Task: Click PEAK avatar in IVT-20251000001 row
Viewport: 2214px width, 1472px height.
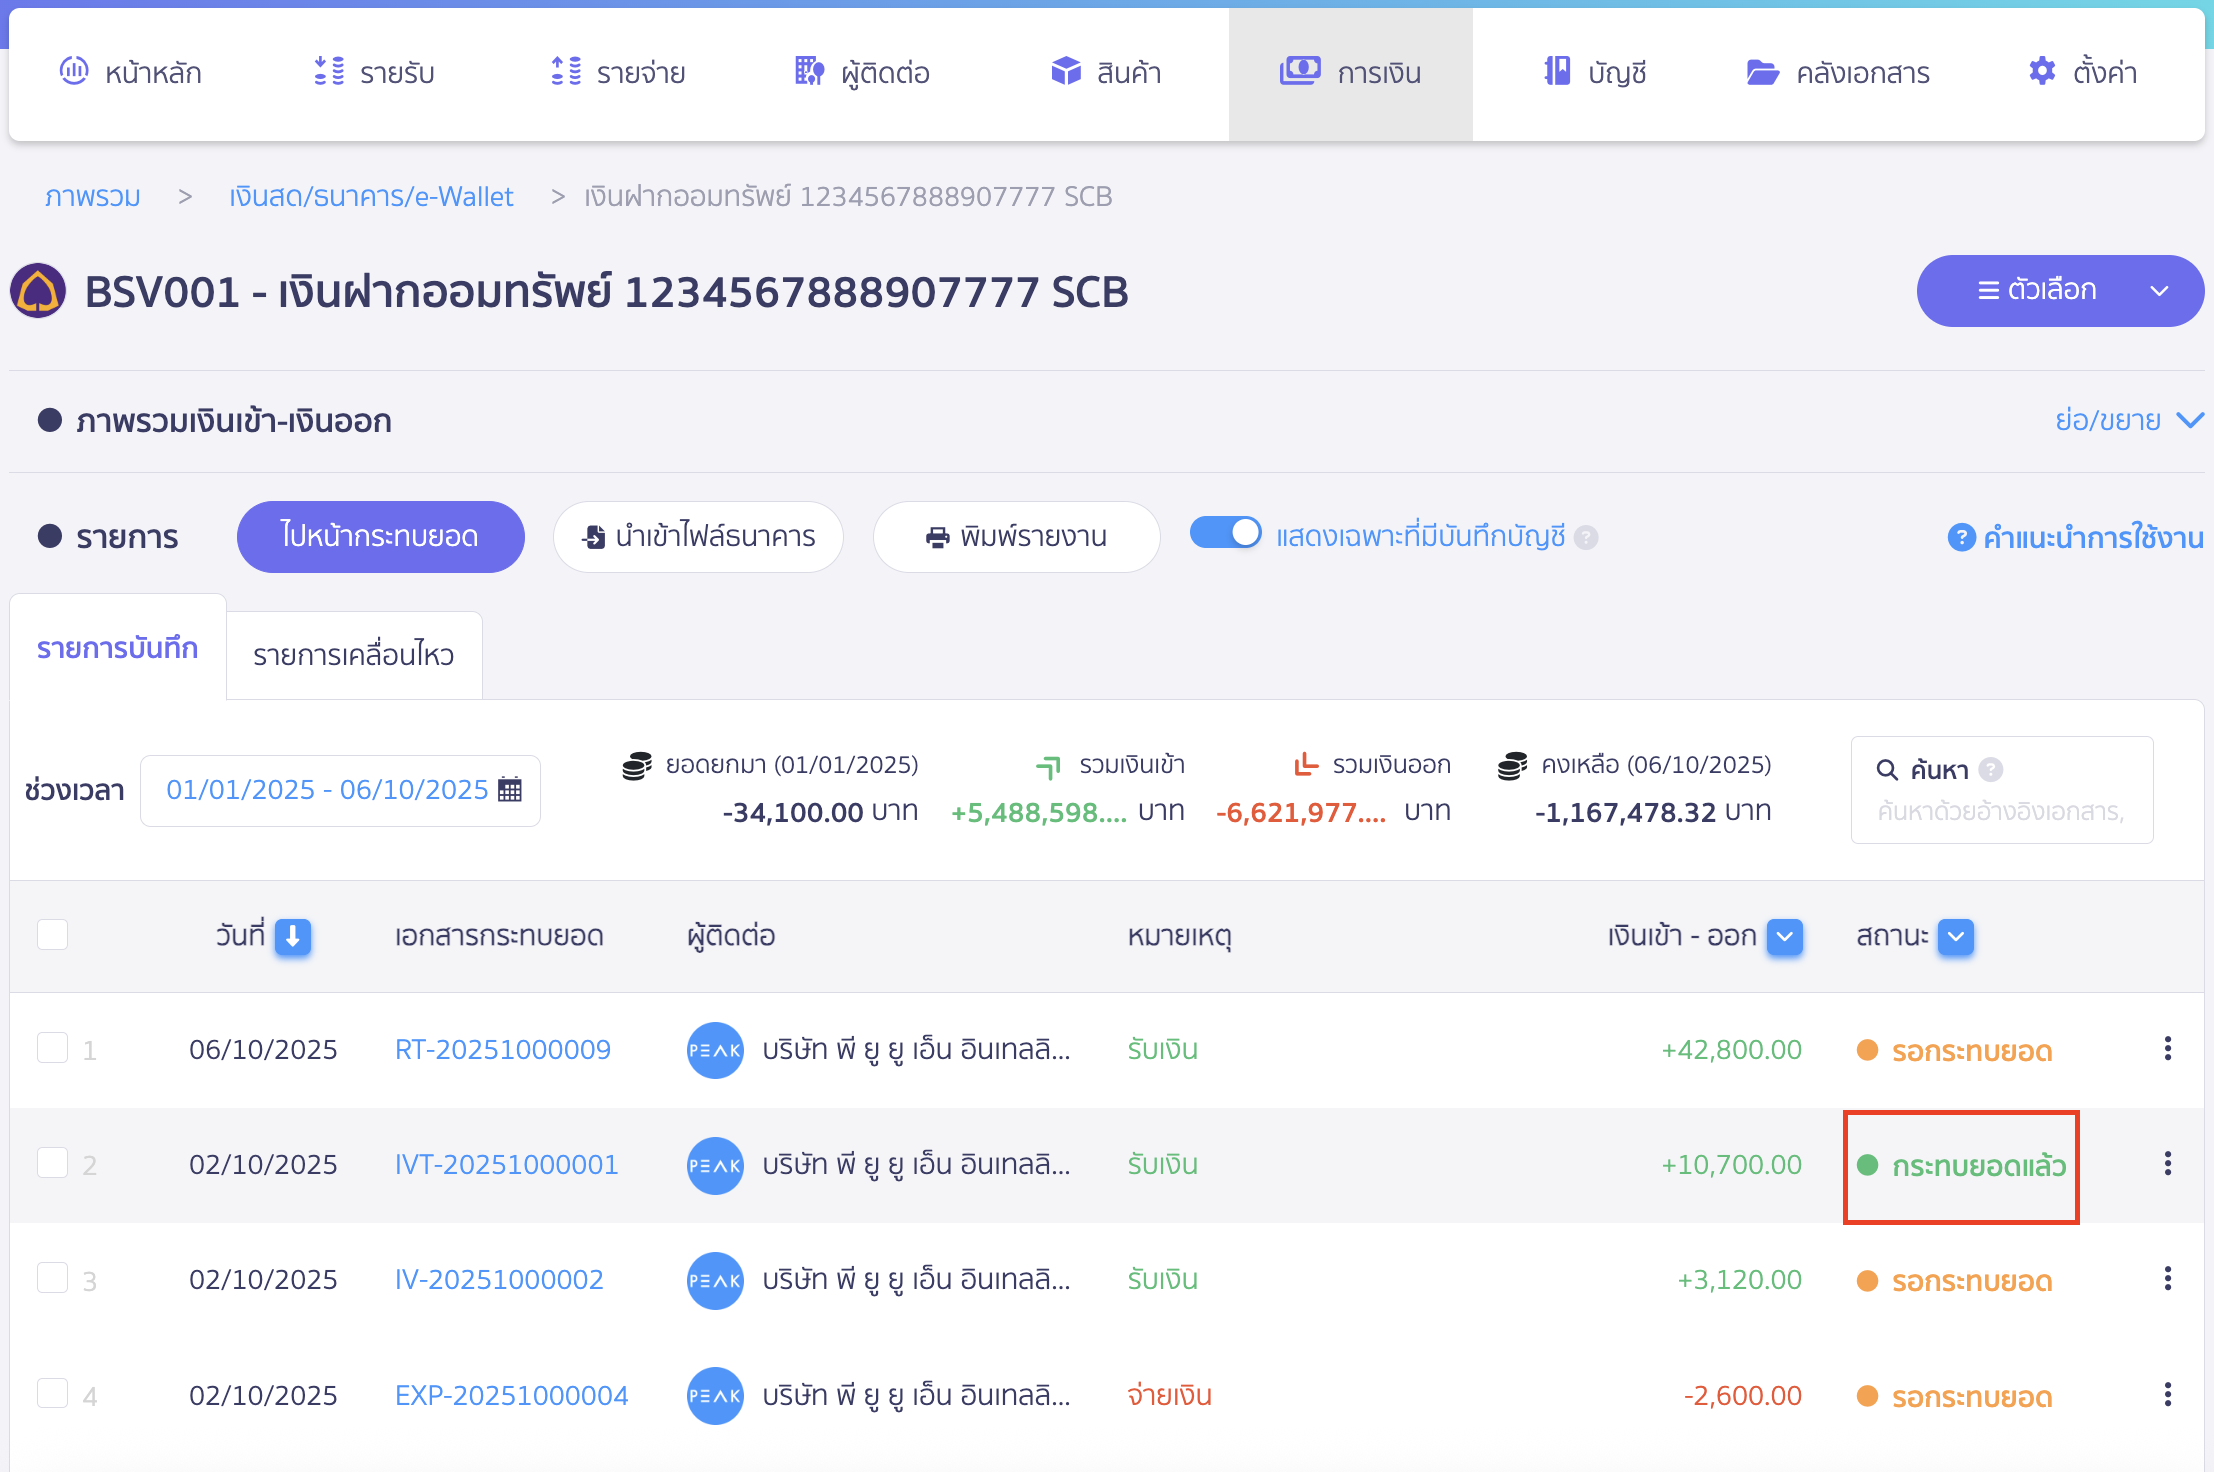Action: pyautogui.click(x=715, y=1165)
